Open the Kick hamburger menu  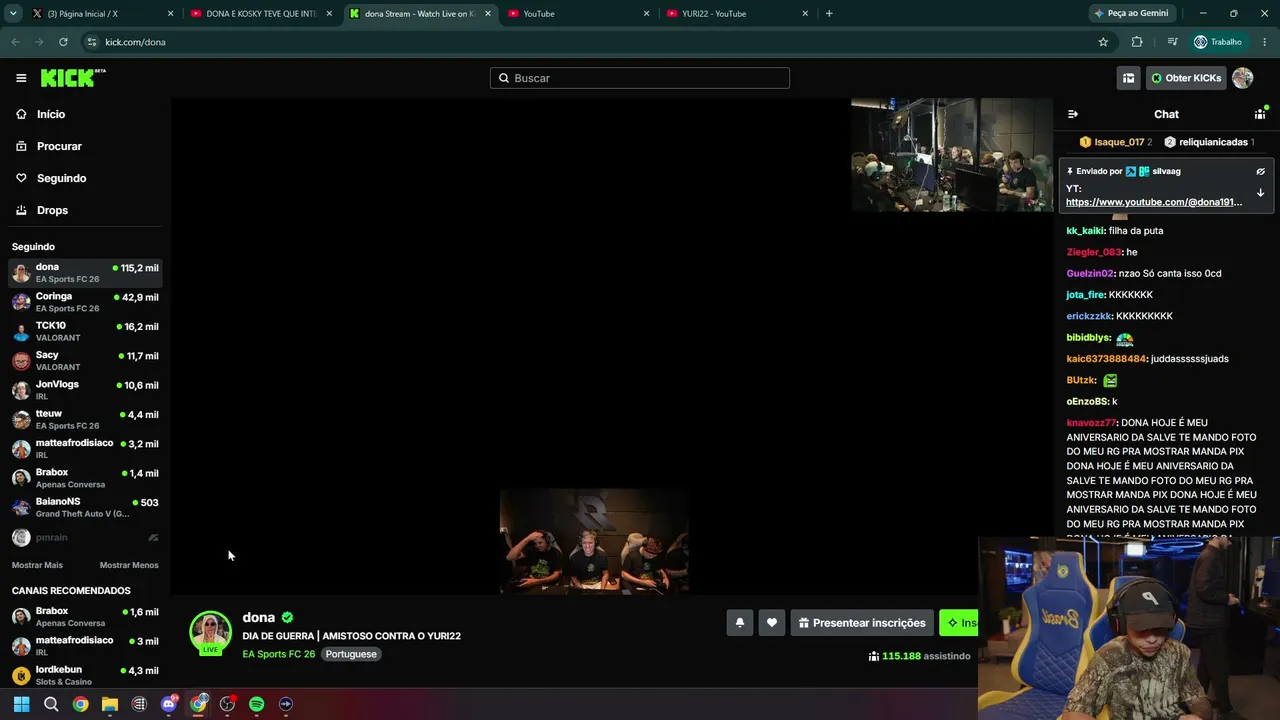coord(21,78)
